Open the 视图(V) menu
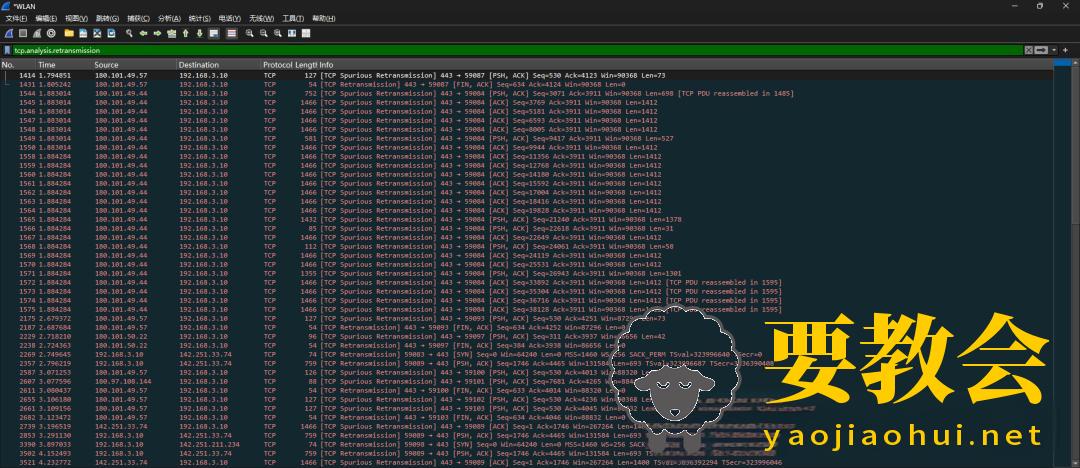 point(76,18)
